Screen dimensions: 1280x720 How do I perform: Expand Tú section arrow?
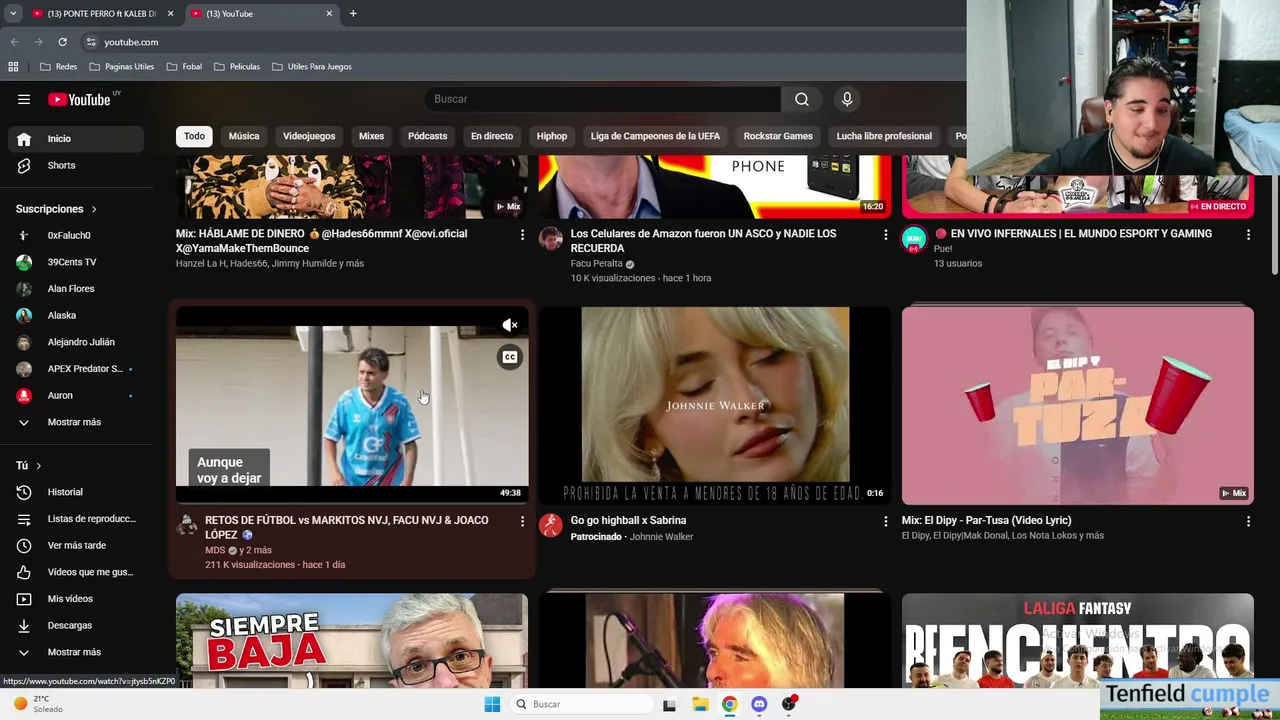coord(39,466)
